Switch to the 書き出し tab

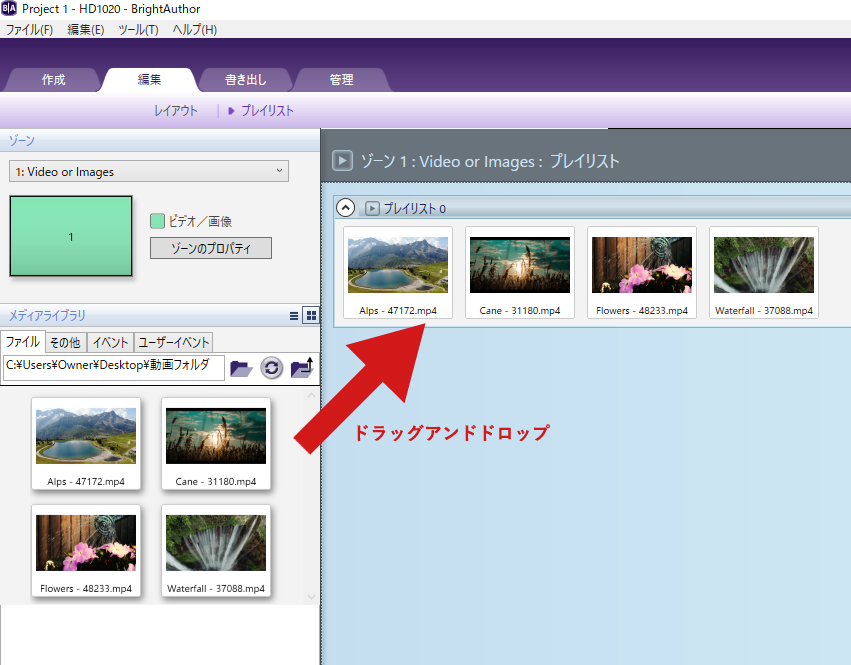[x=245, y=80]
